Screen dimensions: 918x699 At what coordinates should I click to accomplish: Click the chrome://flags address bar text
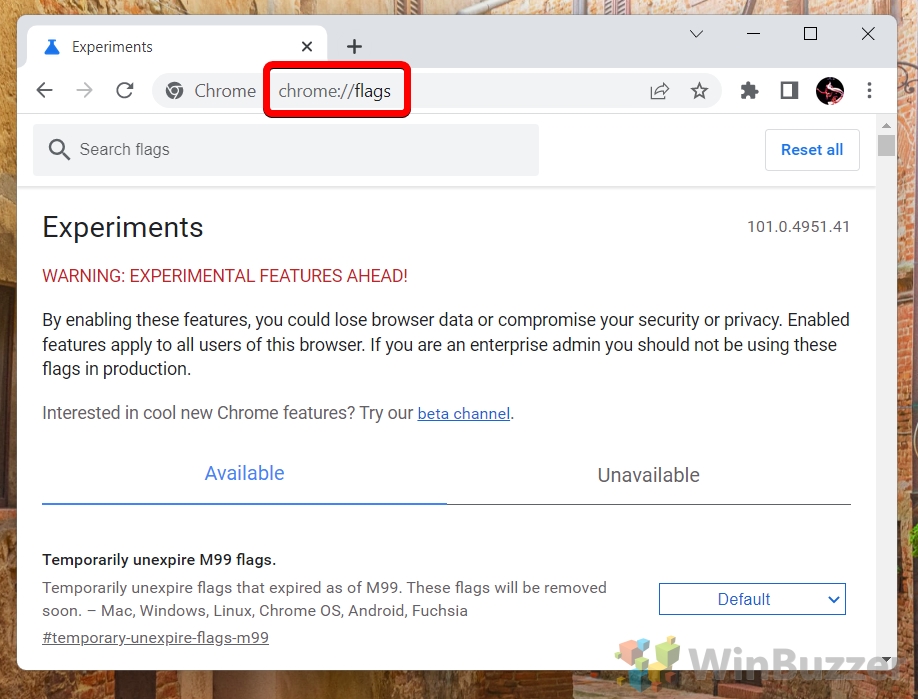click(334, 91)
